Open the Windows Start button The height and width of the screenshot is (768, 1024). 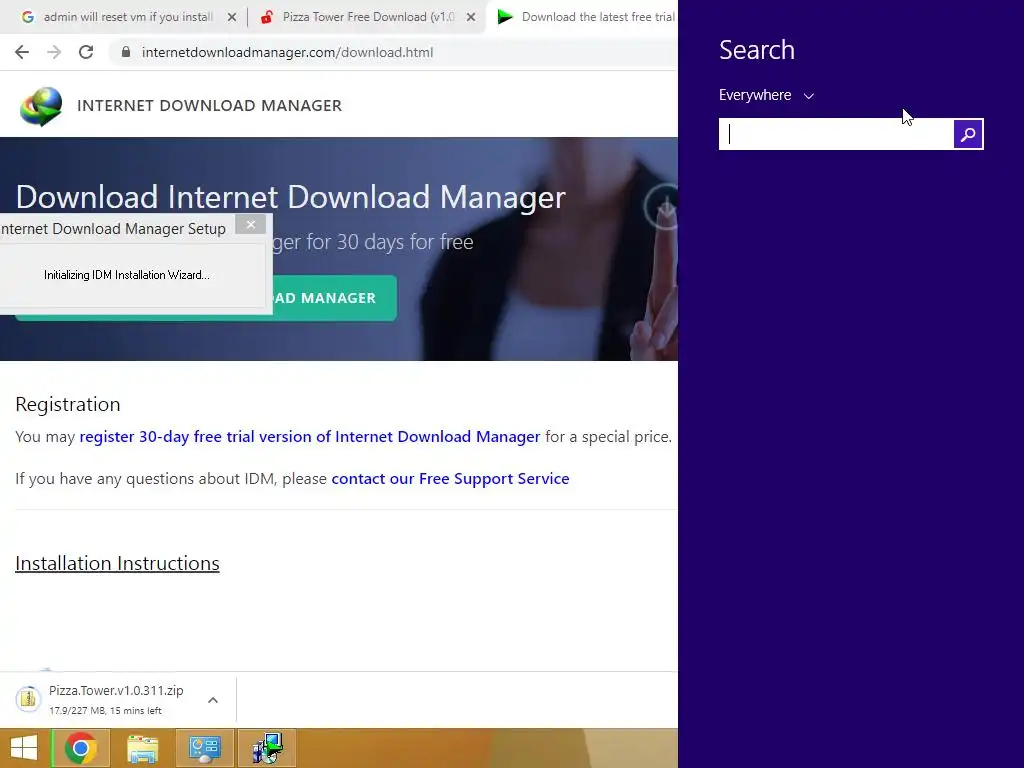point(24,748)
